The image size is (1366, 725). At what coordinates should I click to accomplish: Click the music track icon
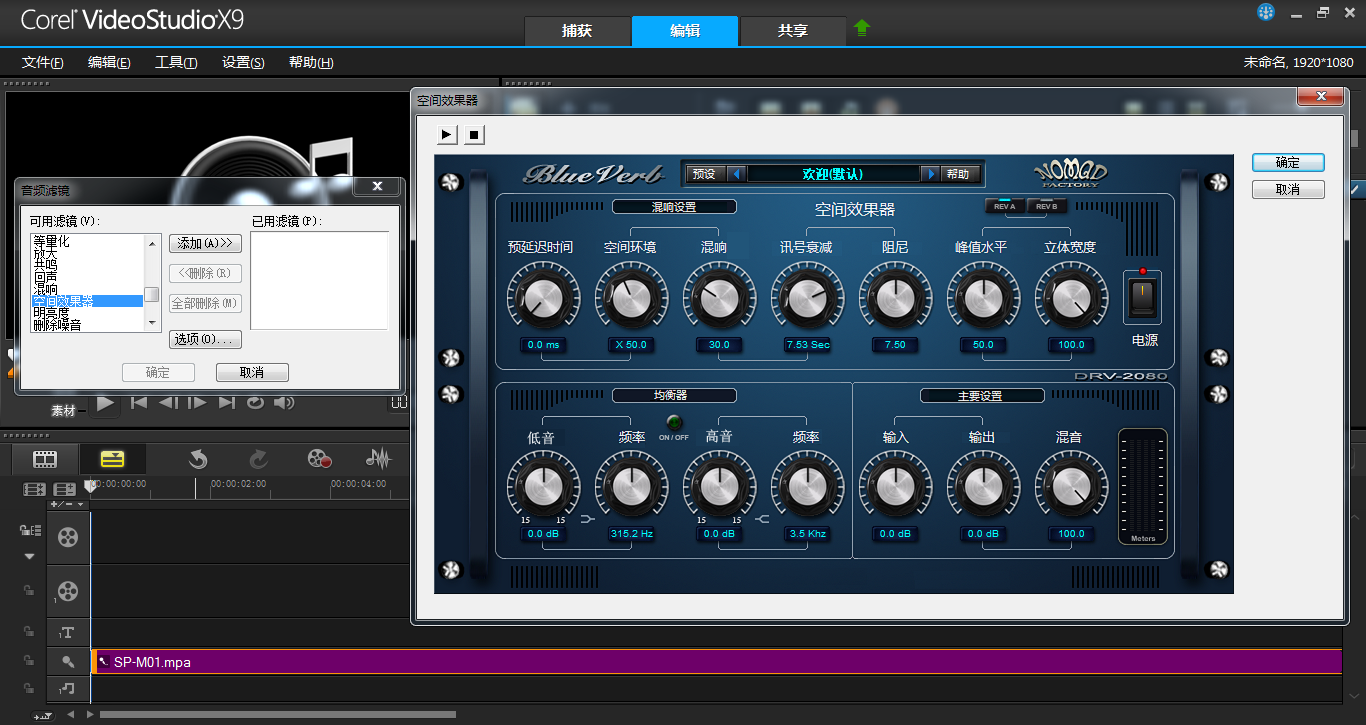tap(67, 688)
